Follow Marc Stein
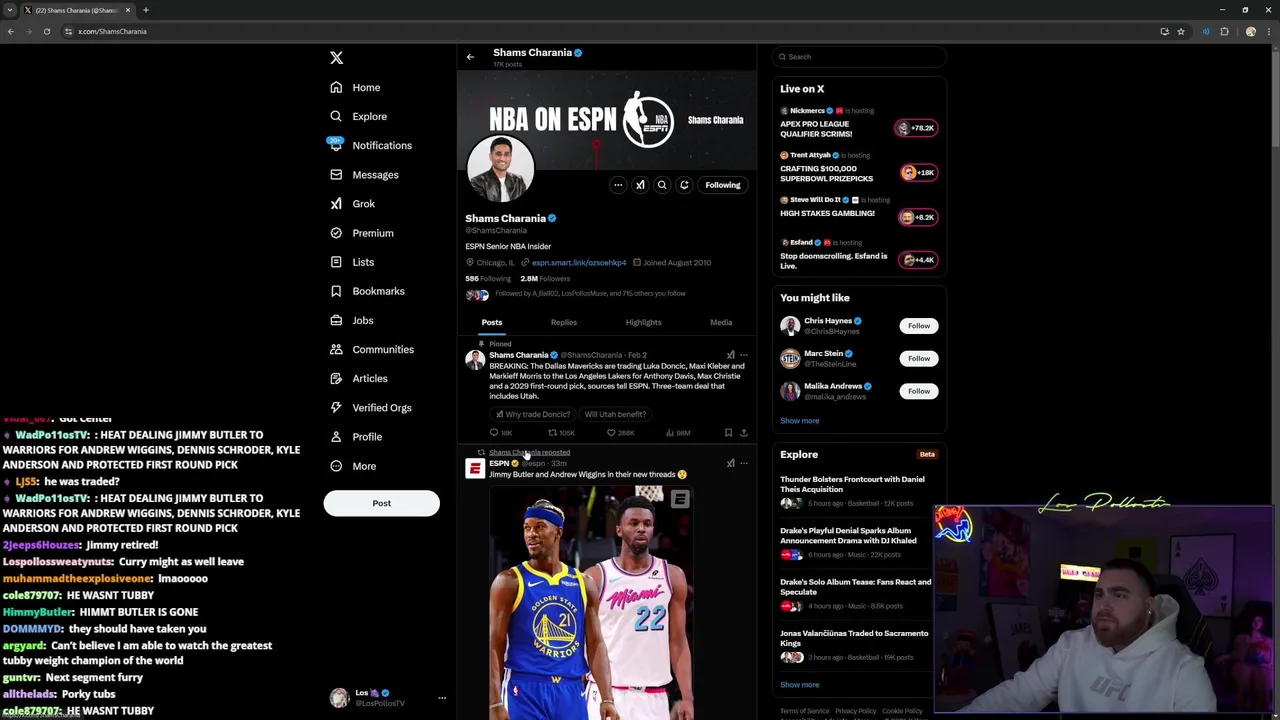 coord(919,358)
